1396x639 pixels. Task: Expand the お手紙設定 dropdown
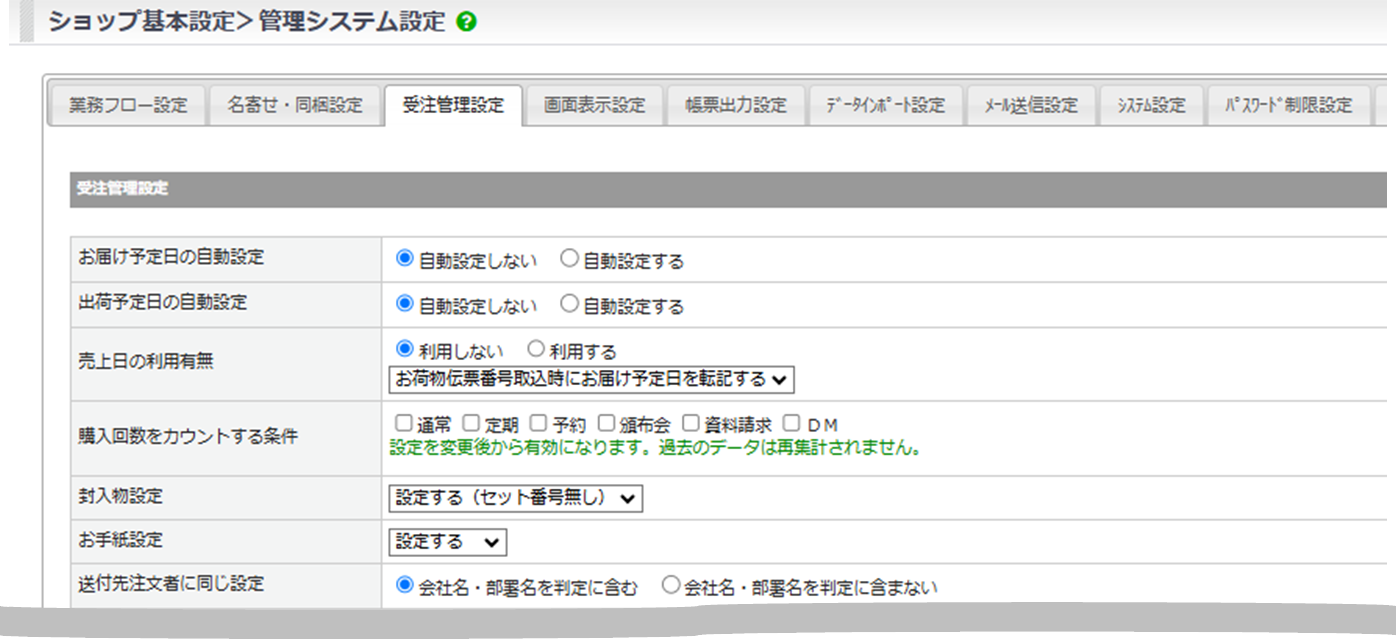[447, 541]
